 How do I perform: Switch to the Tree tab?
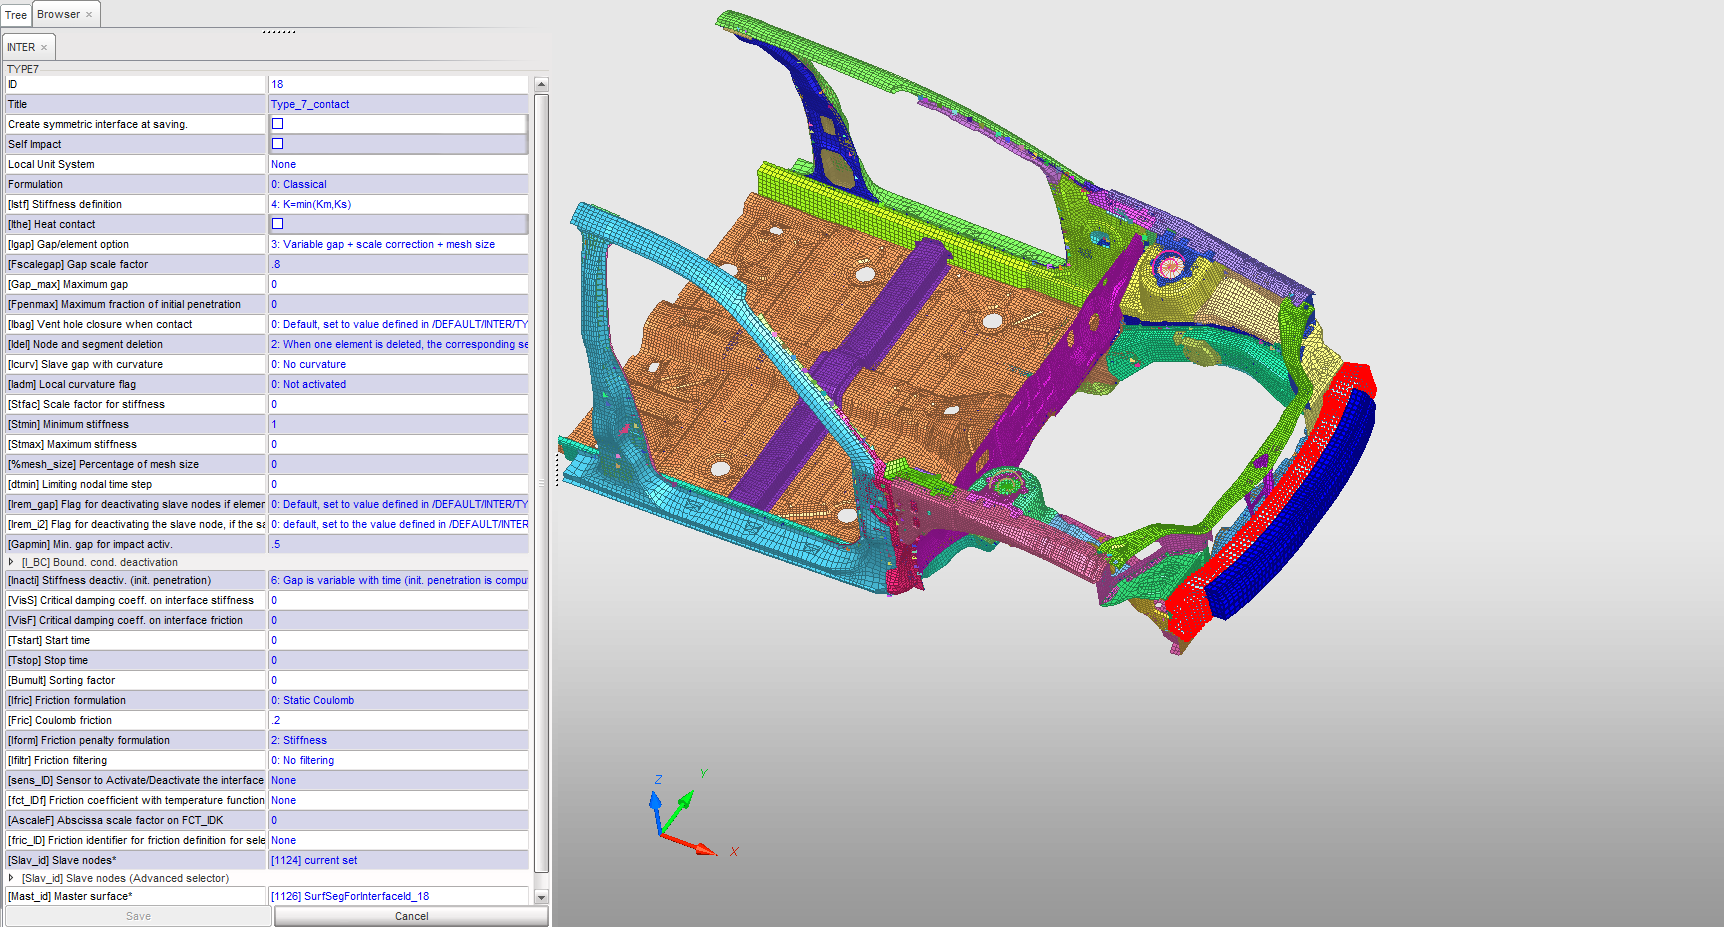tap(15, 14)
